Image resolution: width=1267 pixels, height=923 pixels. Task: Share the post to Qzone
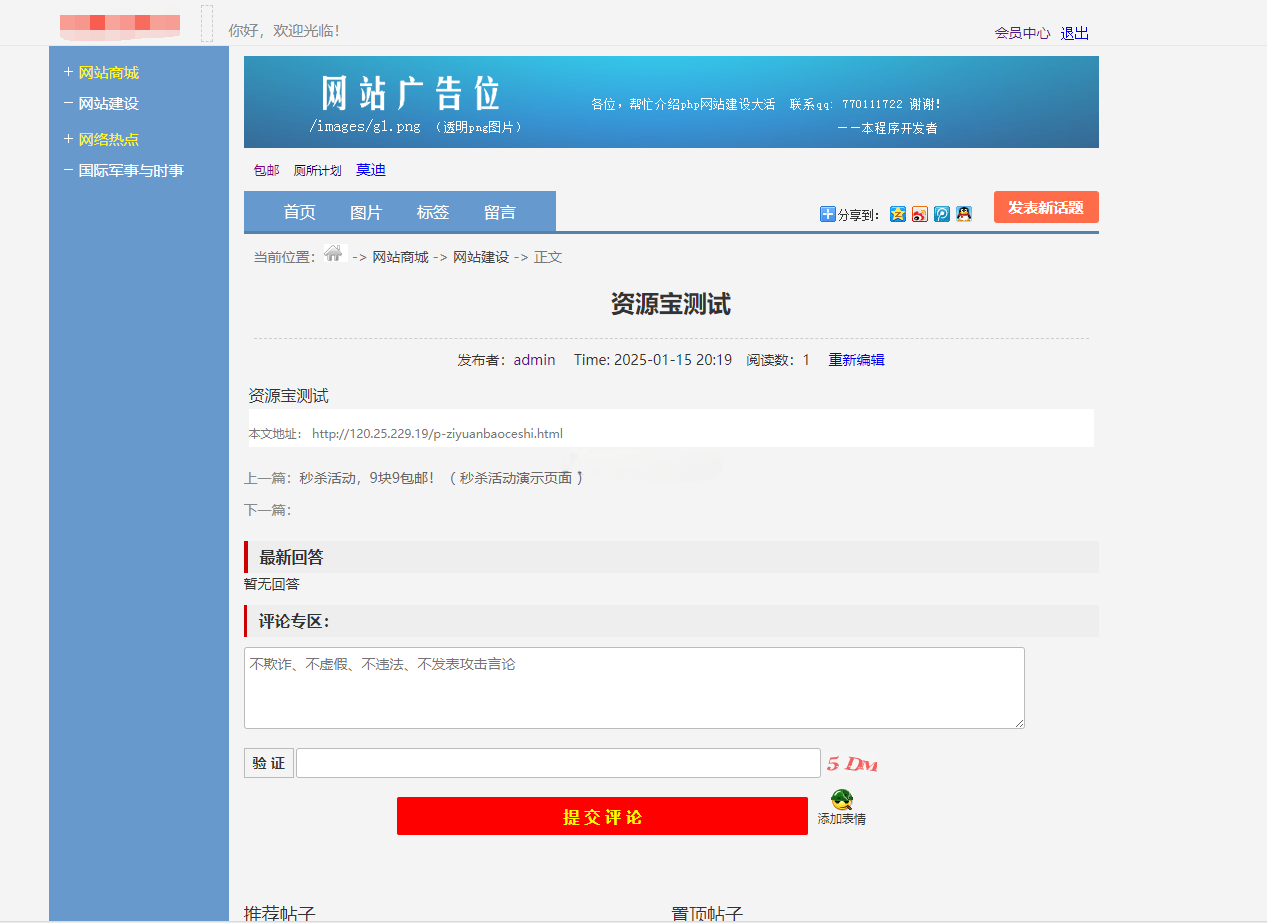(897, 214)
